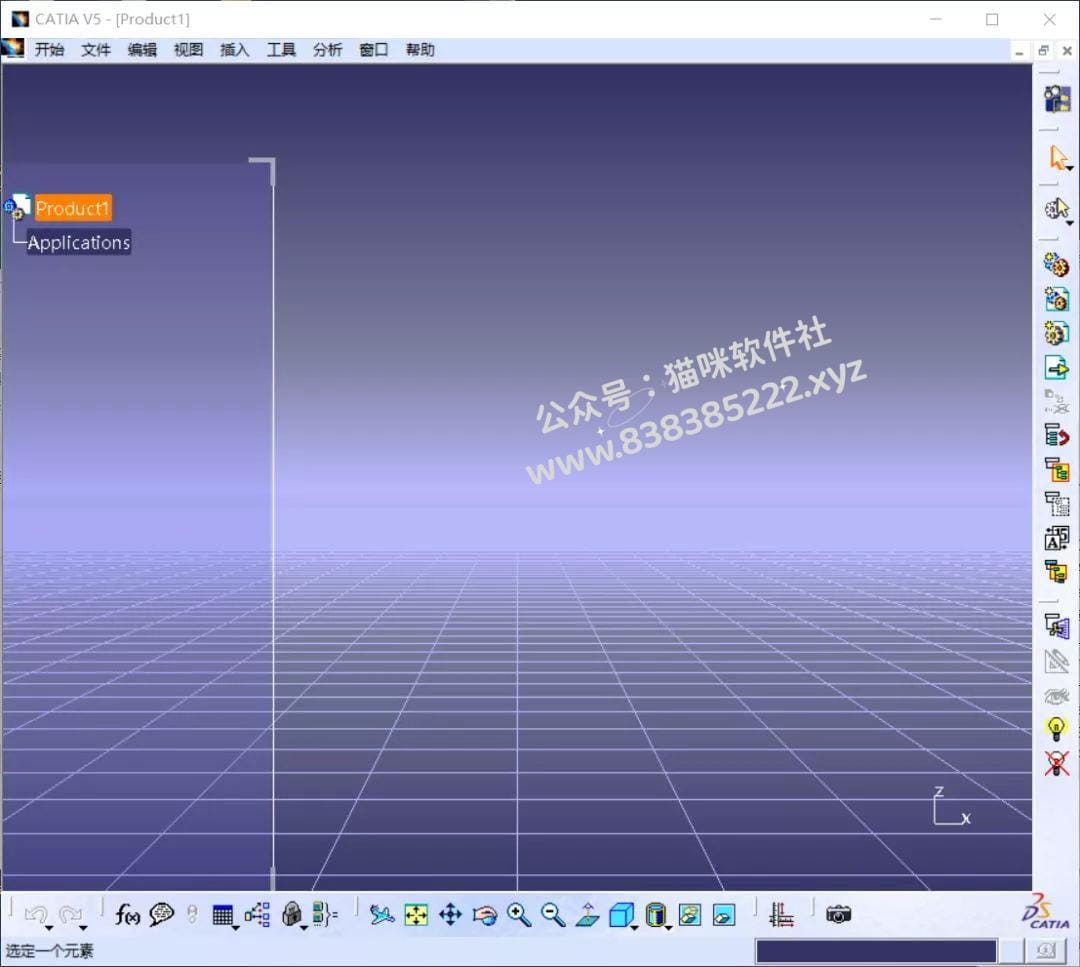Screen dimensions: 1080x967
Task: Open the Lock icon dropdown arrow
Action: tap(304, 928)
